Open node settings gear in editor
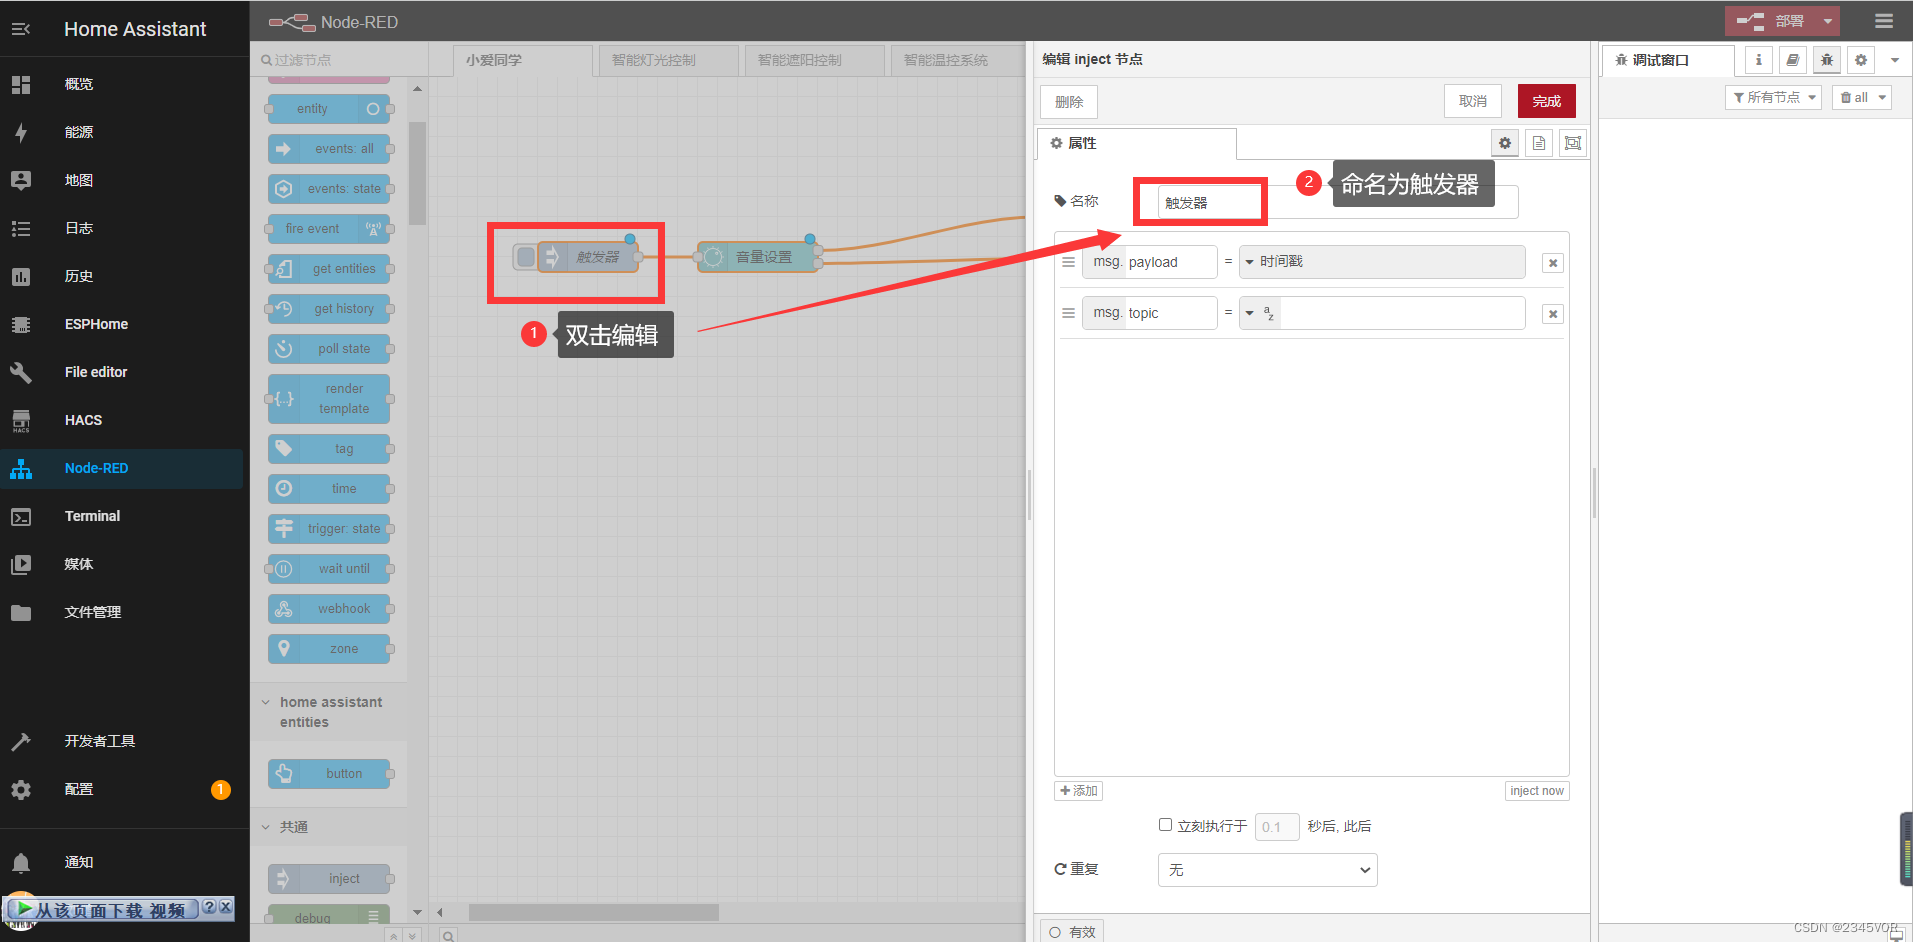Viewport: 1913px width, 942px height. tap(1505, 143)
